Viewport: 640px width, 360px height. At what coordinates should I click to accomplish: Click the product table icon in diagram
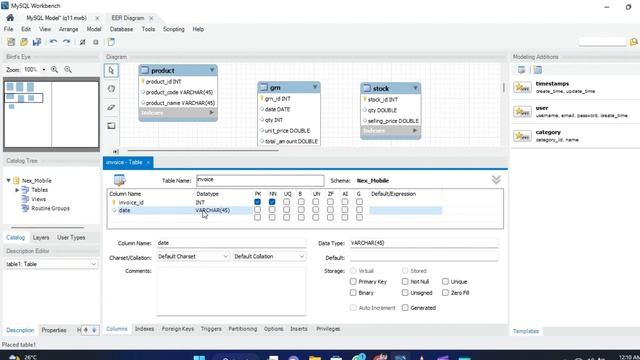pos(144,70)
